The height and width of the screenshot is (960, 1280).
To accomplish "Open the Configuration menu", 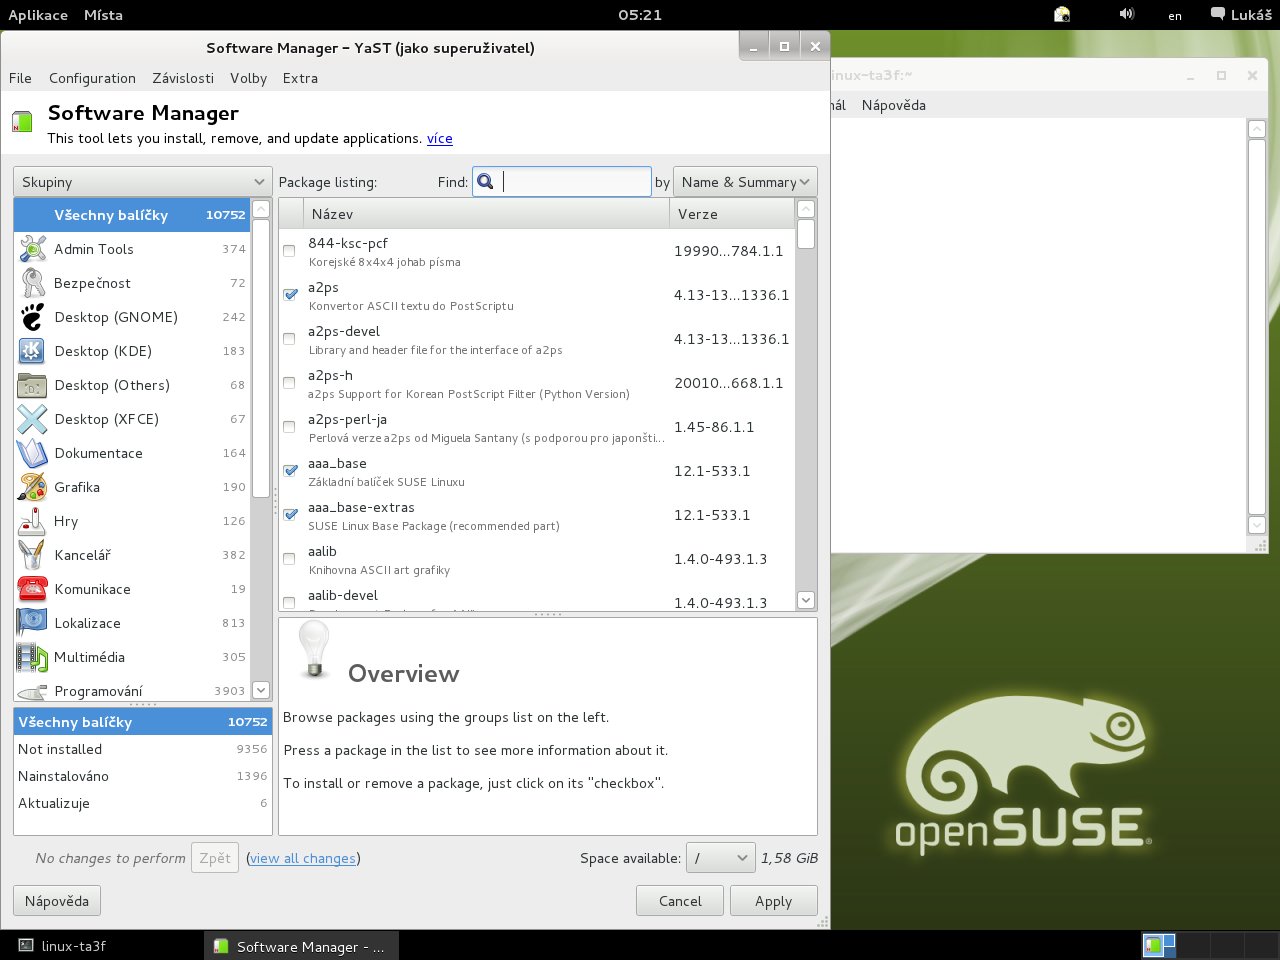I will coord(92,78).
